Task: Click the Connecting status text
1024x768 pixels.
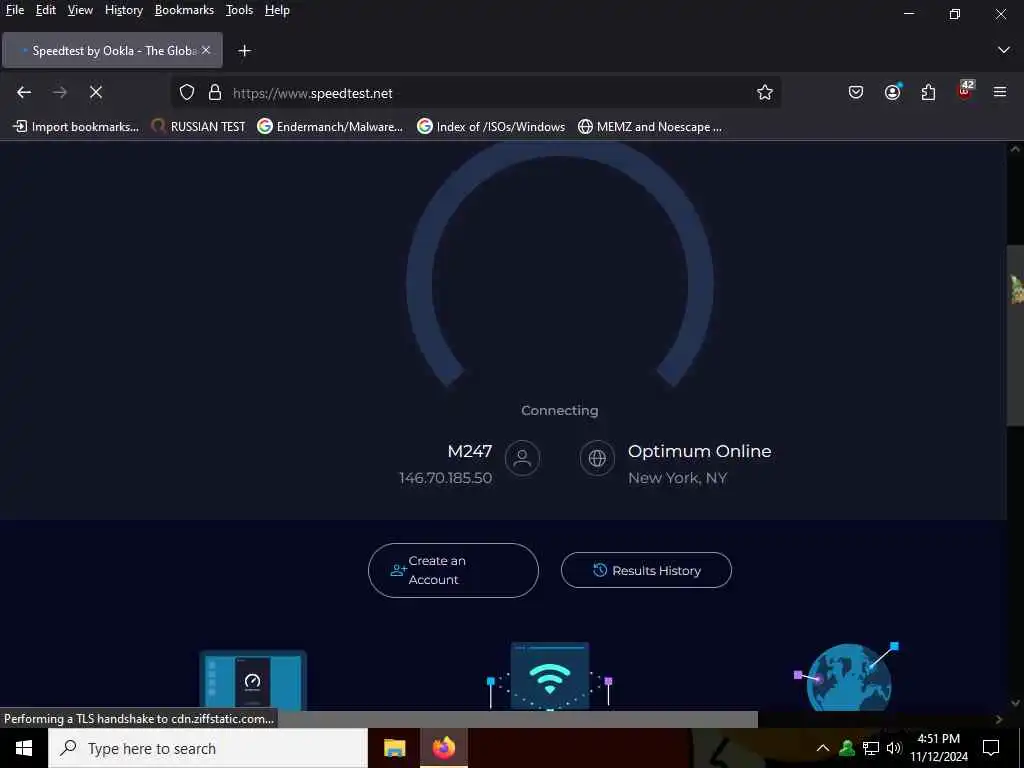Action: 560,411
